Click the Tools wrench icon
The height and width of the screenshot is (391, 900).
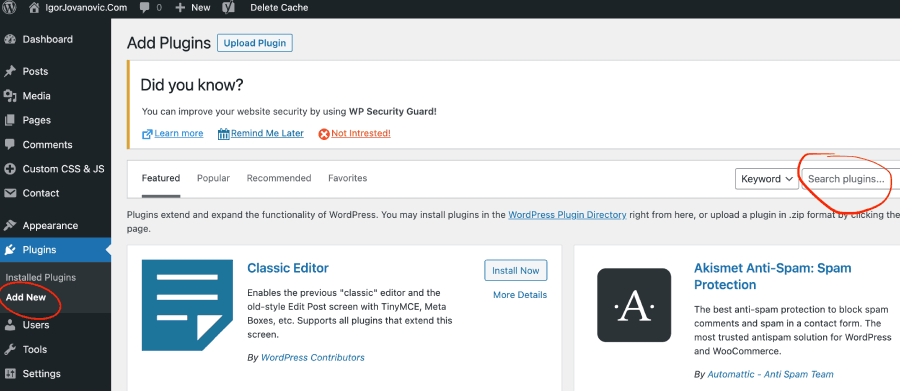(10, 349)
